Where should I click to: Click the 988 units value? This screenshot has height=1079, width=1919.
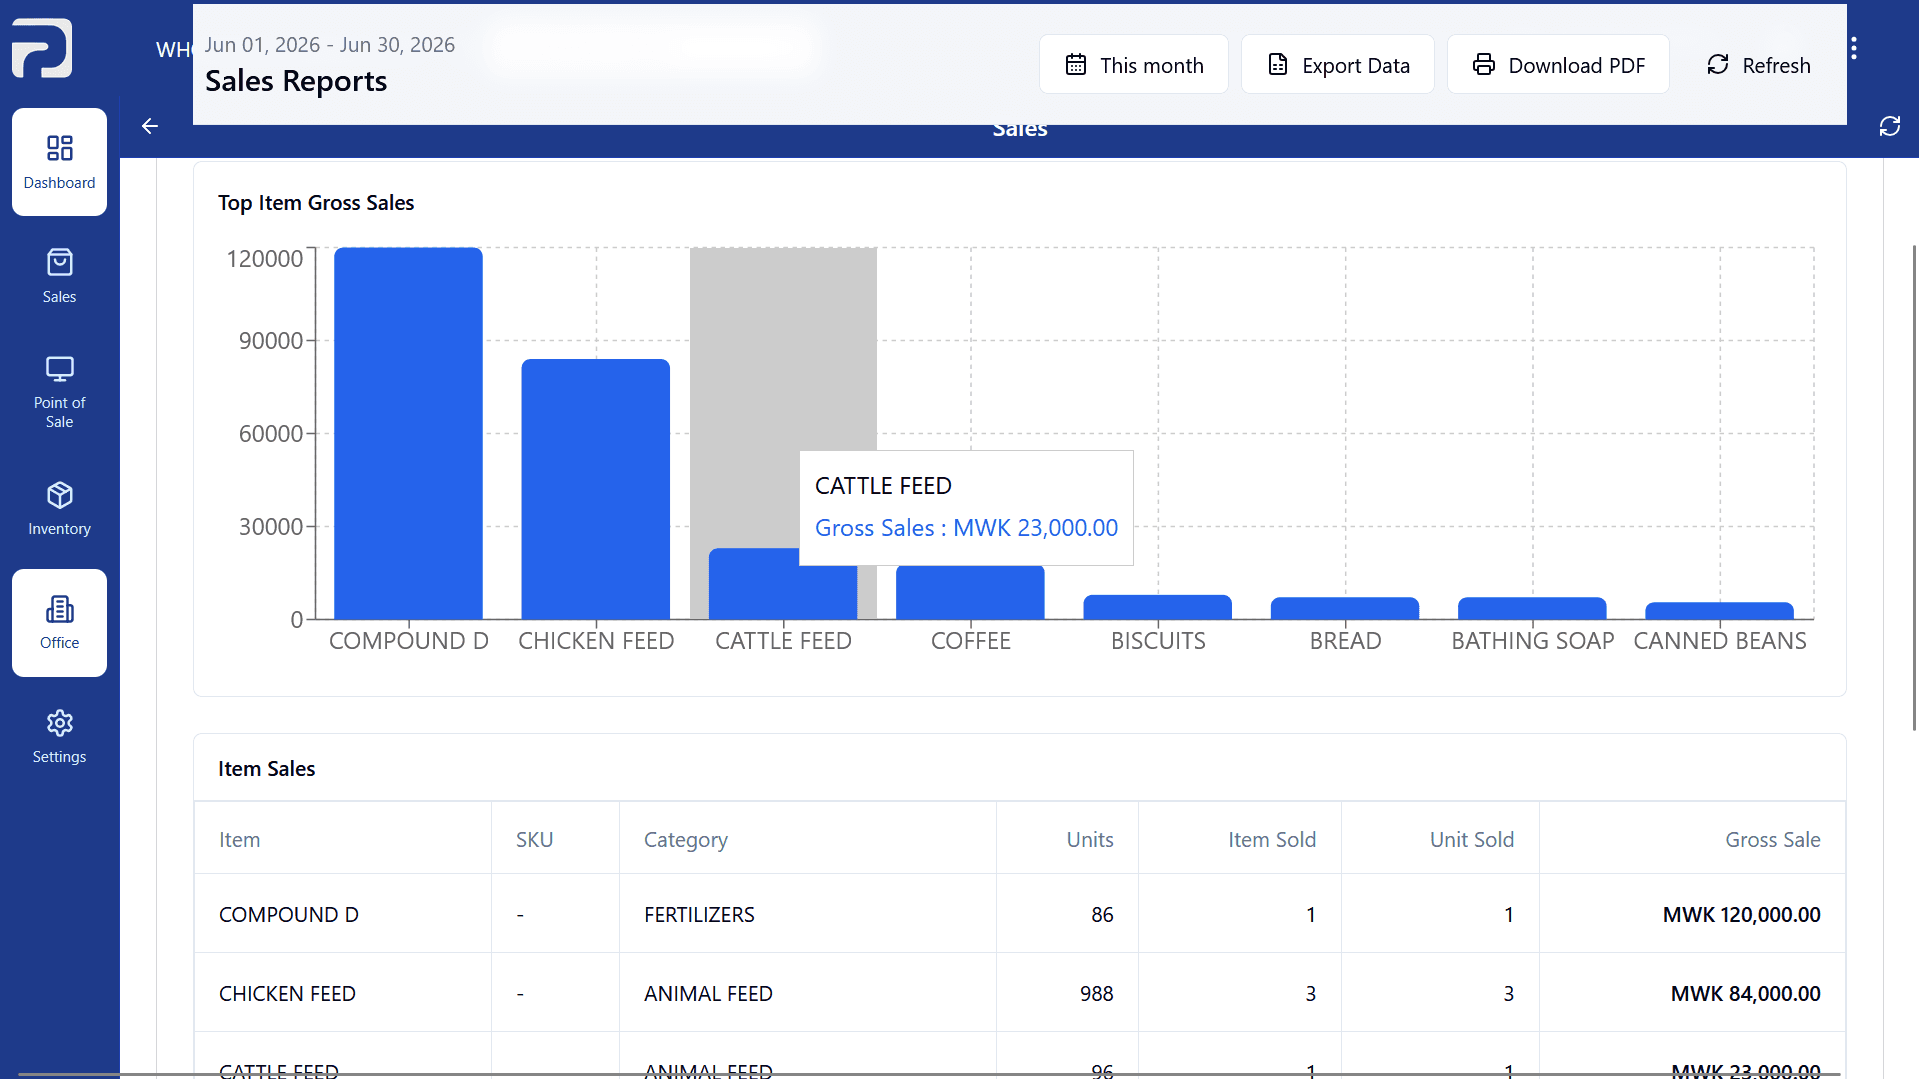click(1096, 993)
